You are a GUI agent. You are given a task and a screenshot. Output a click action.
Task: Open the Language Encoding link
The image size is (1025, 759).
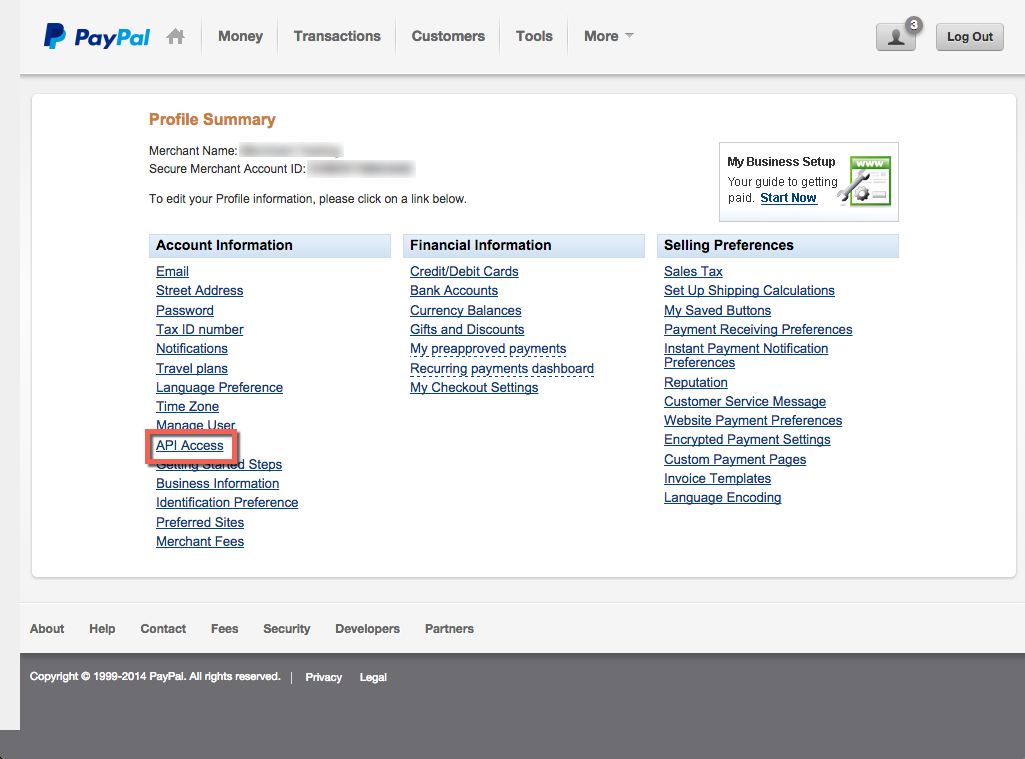pos(722,498)
